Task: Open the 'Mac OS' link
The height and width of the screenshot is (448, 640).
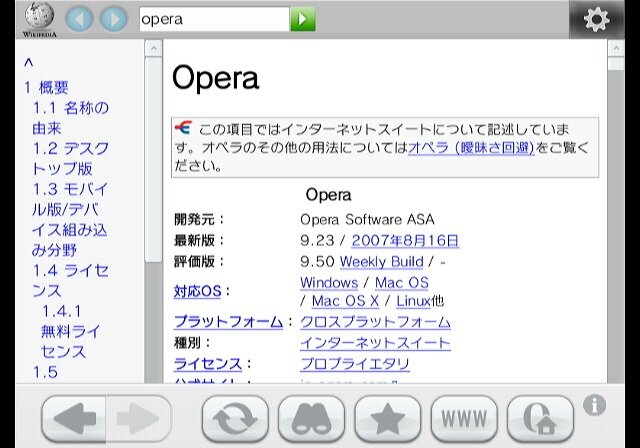Action: click(402, 282)
